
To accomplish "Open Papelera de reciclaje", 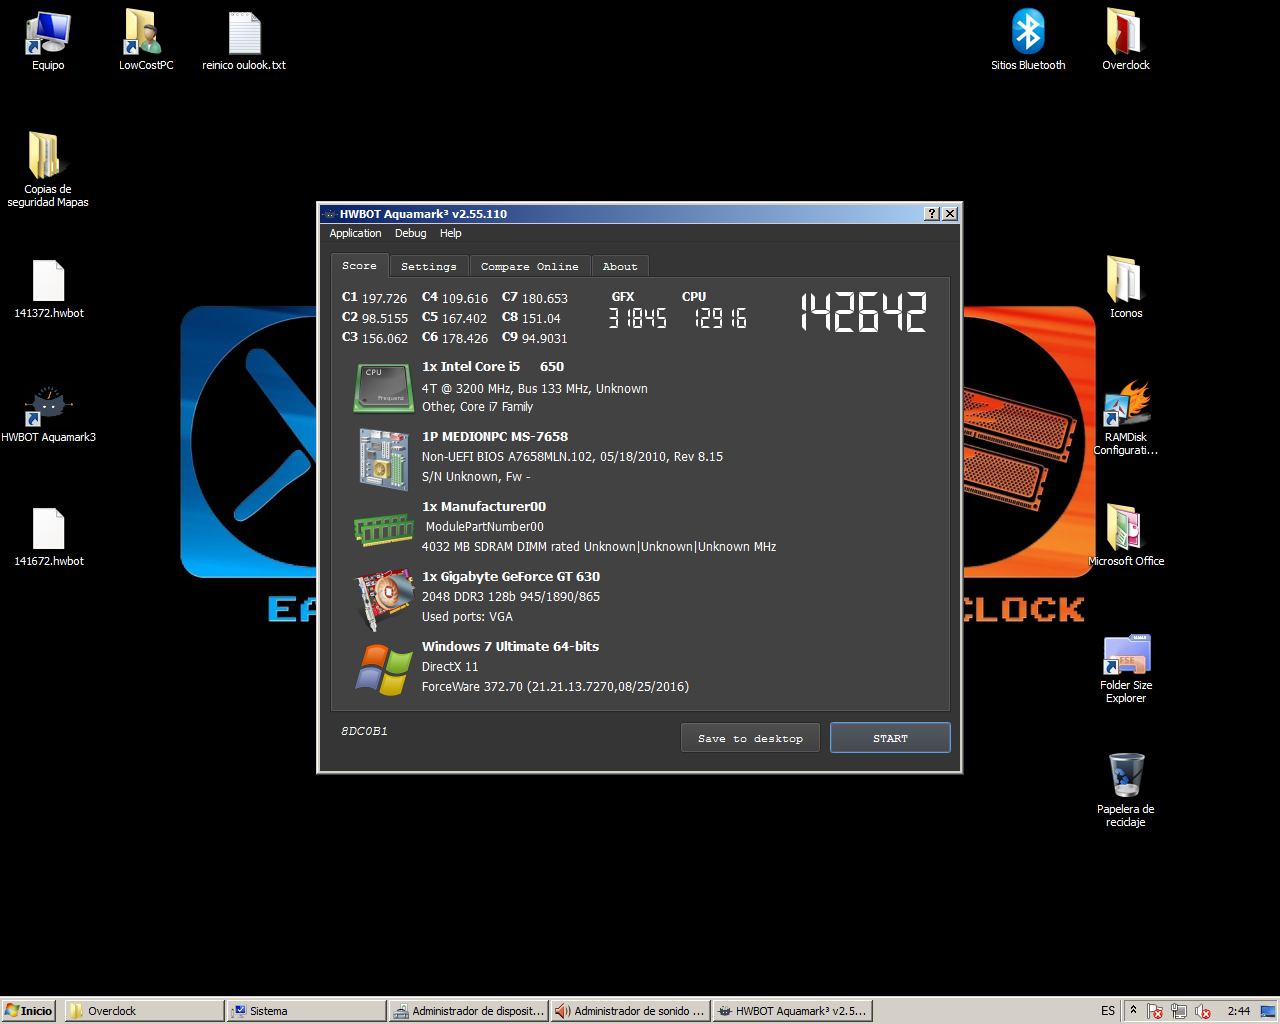I will [1126, 790].
